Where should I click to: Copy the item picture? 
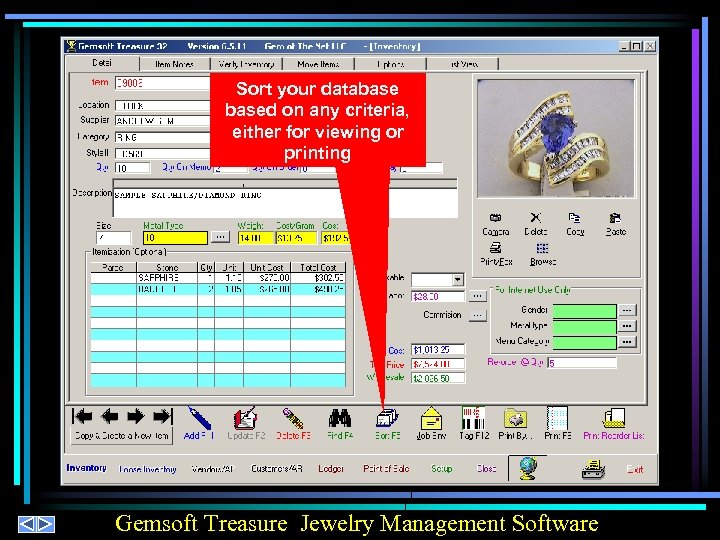575,224
